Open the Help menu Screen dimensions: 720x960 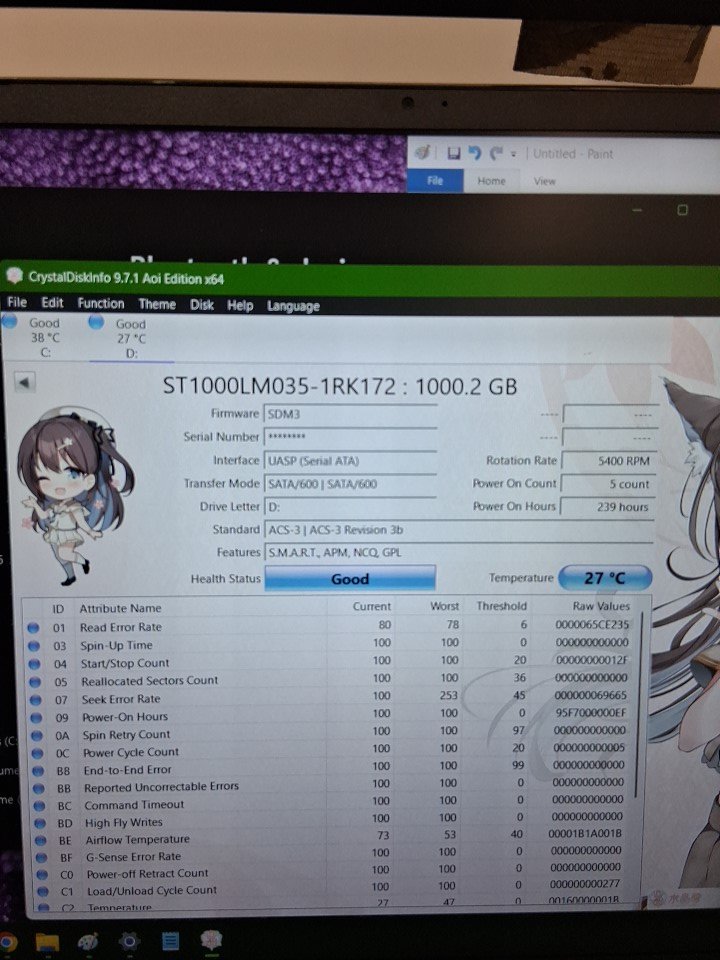tap(240, 306)
